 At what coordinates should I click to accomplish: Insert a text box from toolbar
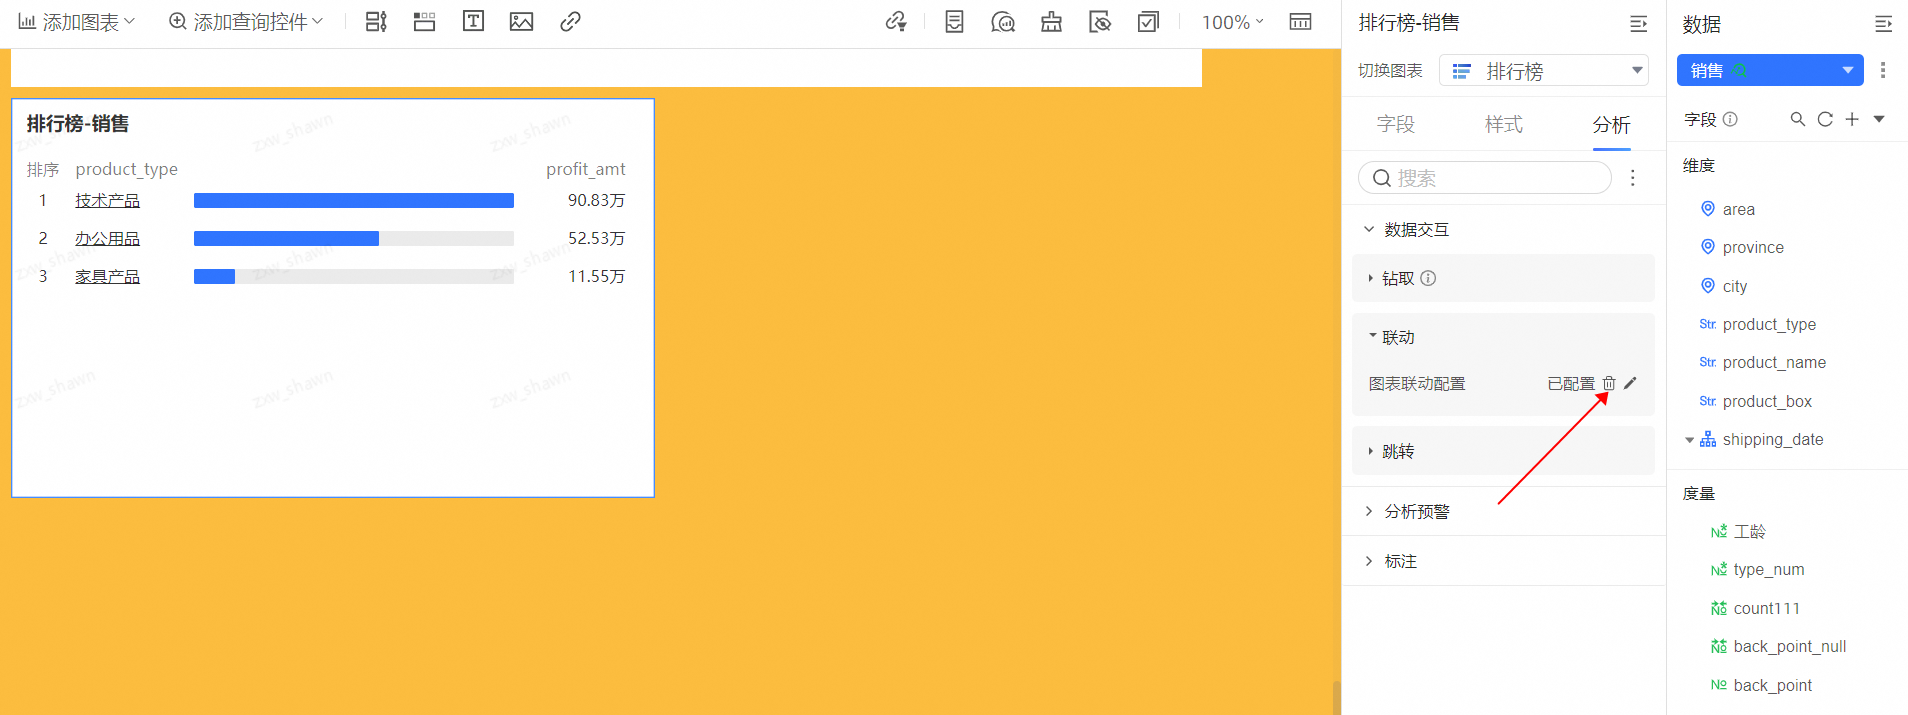(x=473, y=21)
